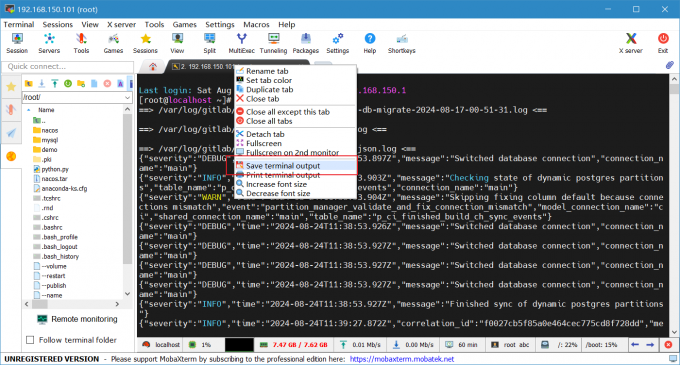Click the left blue arrow in status bar
Image resolution: width=680 pixels, height=365 pixels.
tap(635, 345)
